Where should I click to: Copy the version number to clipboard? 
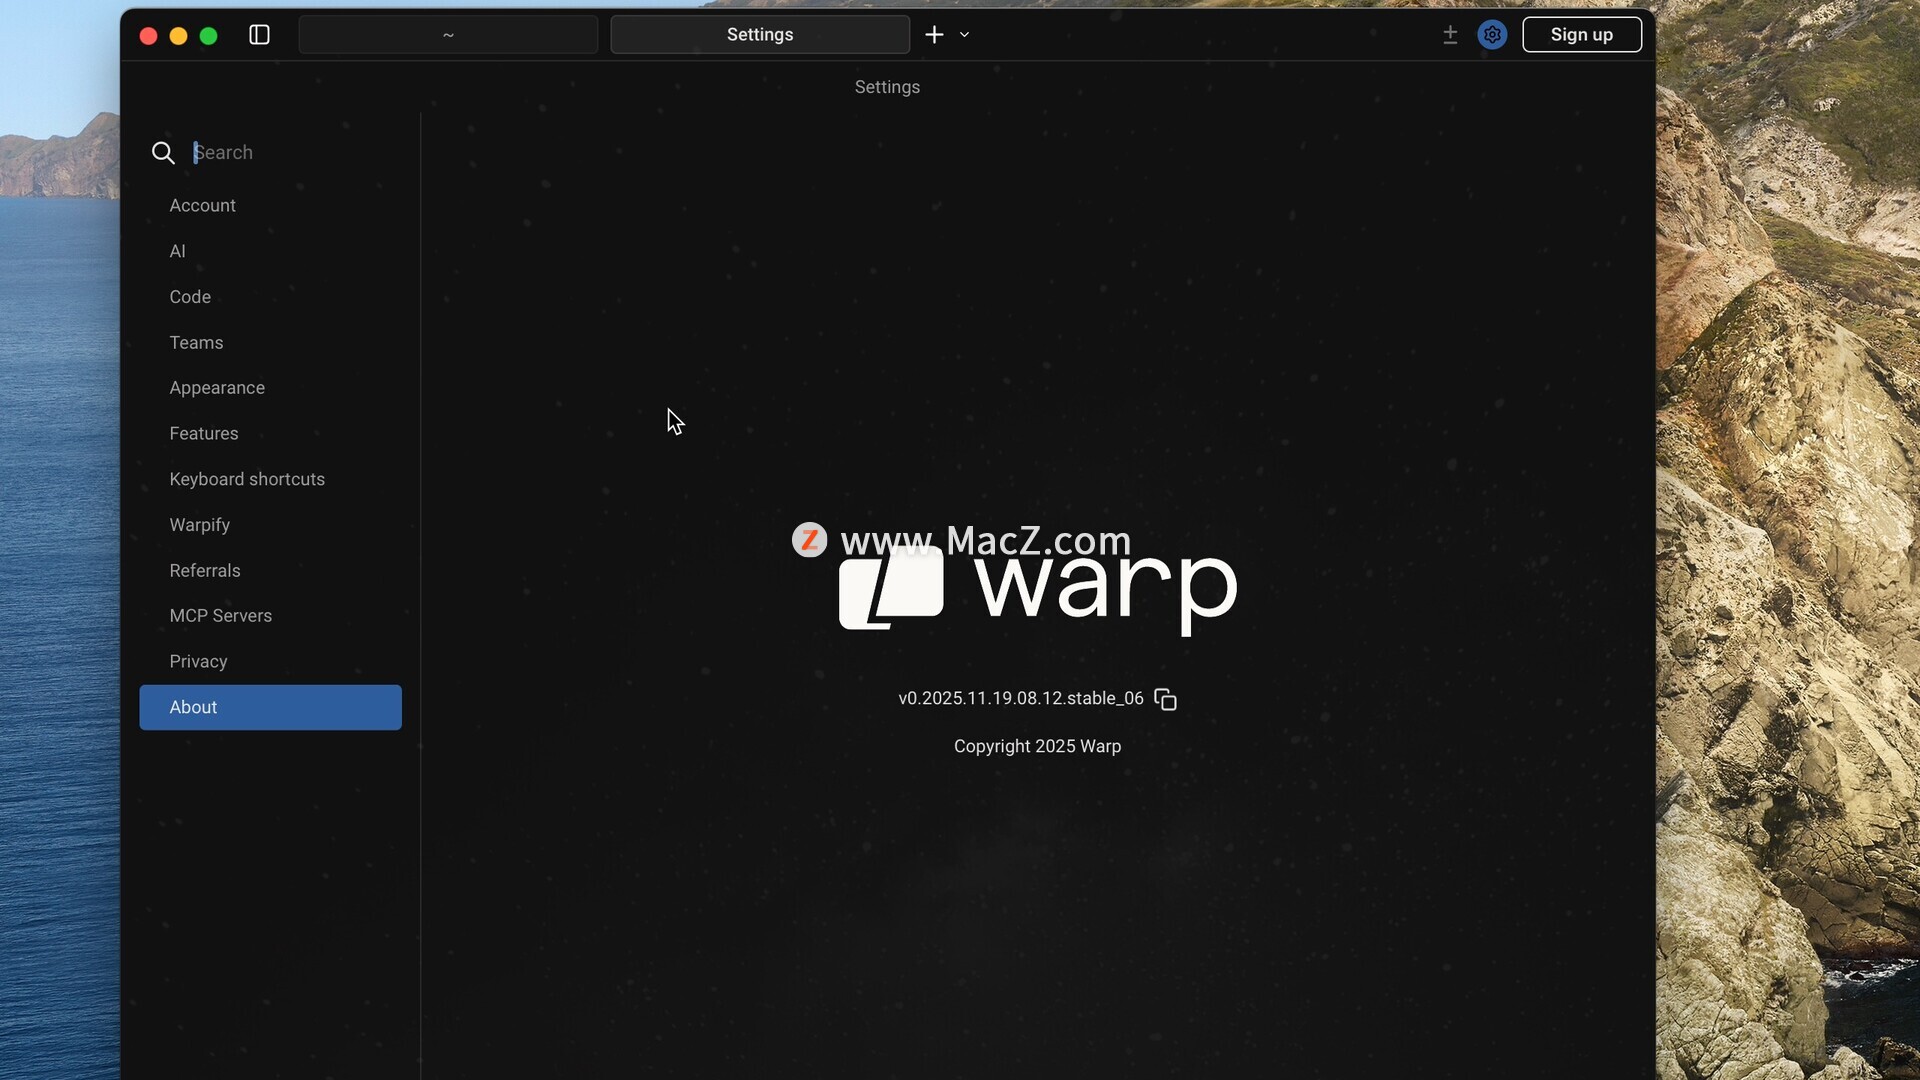(1165, 699)
